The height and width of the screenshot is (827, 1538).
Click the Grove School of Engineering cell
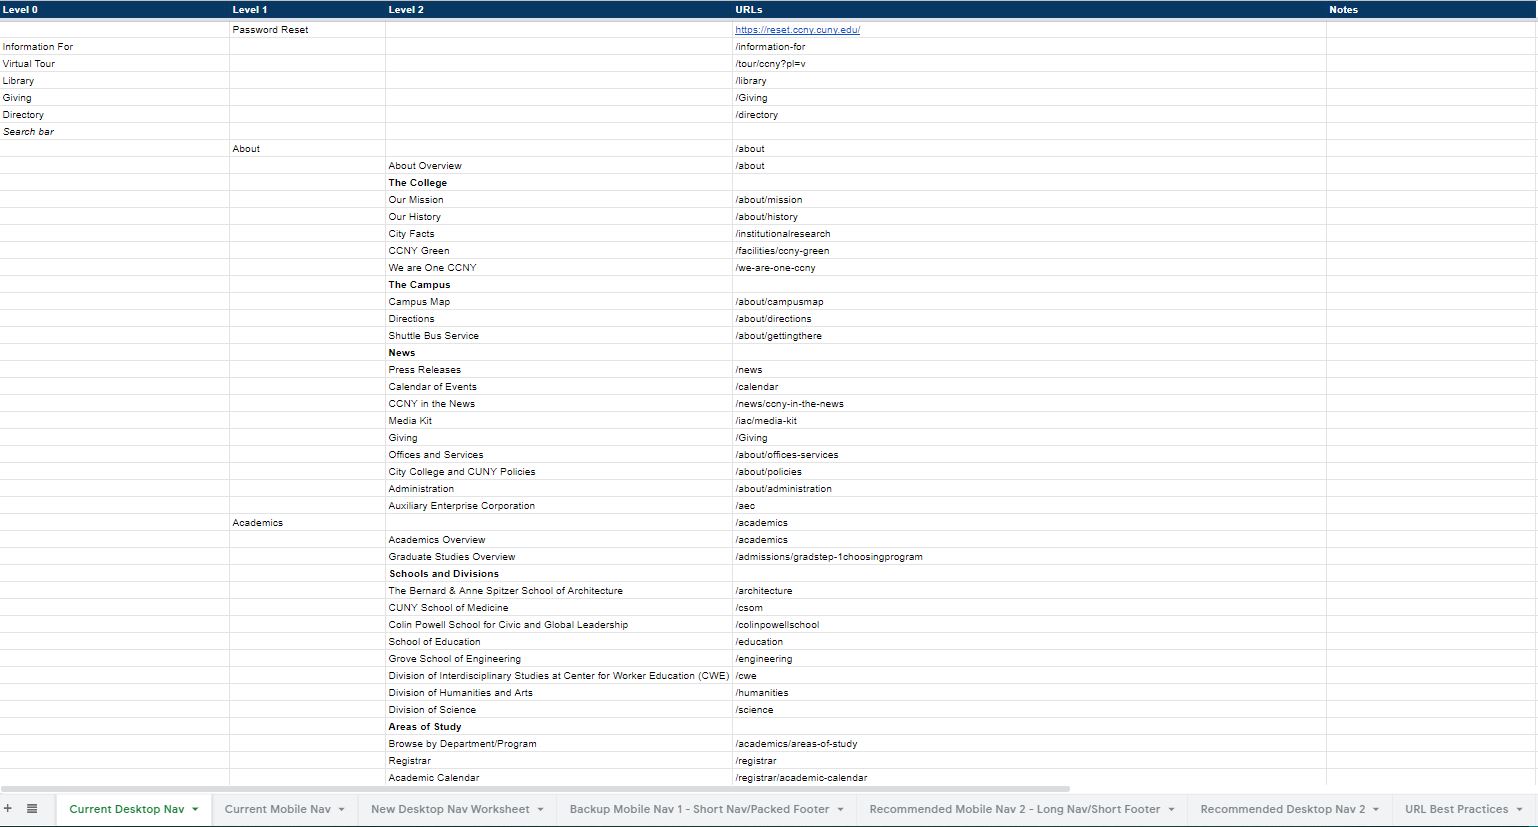click(559, 659)
